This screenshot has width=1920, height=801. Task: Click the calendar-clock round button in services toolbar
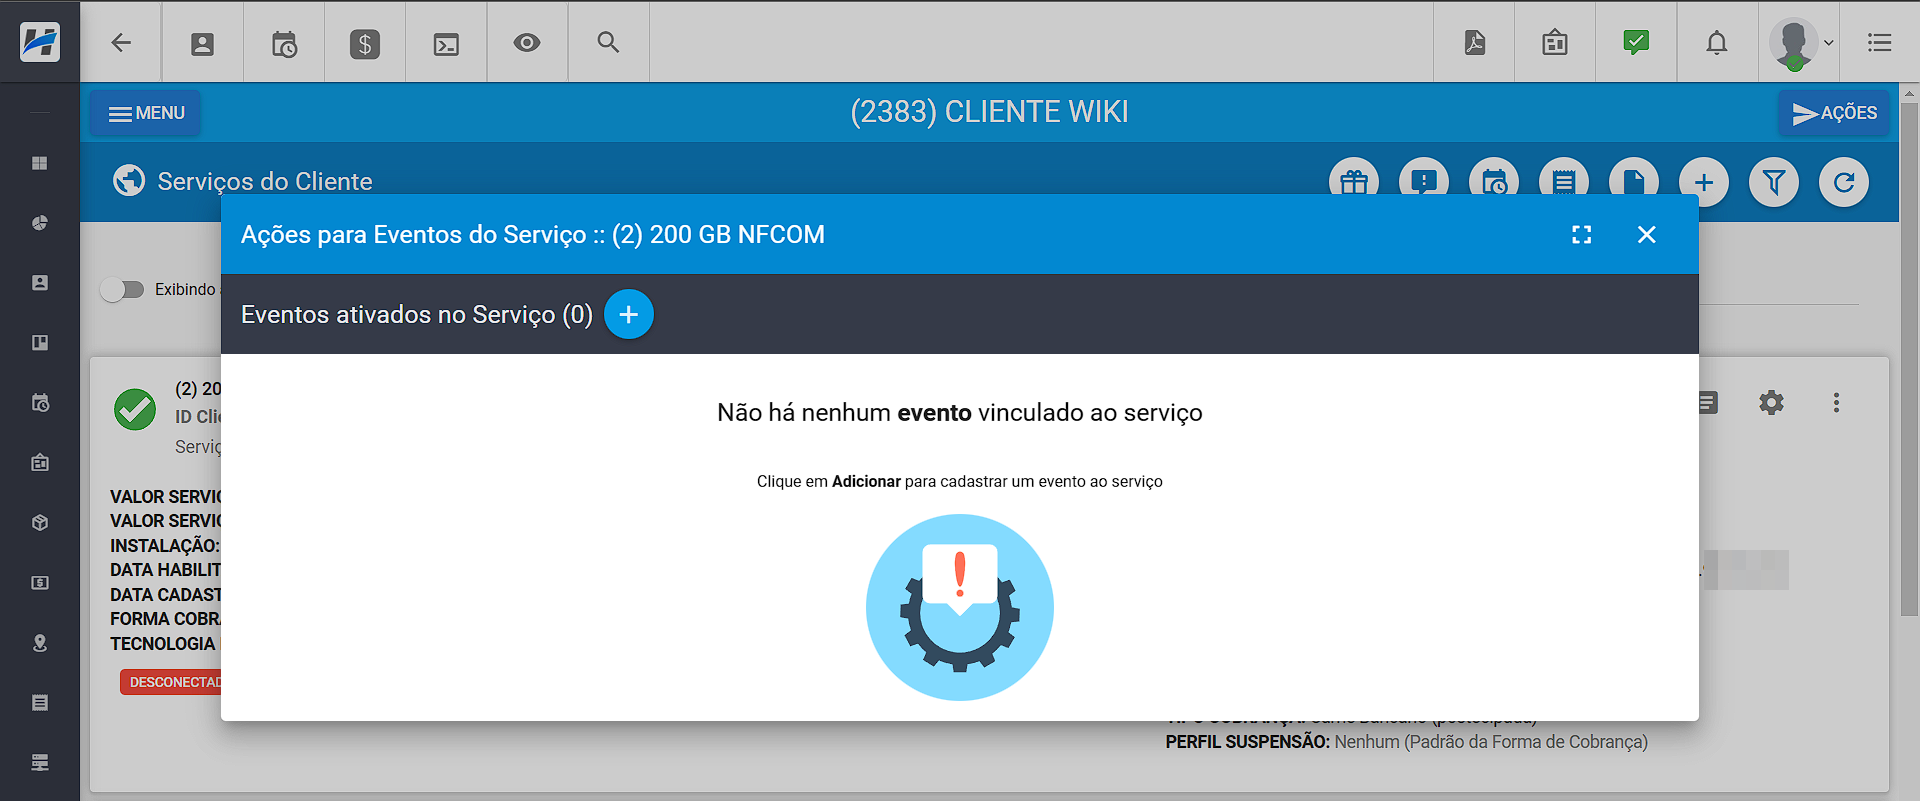coord(1494,182)
